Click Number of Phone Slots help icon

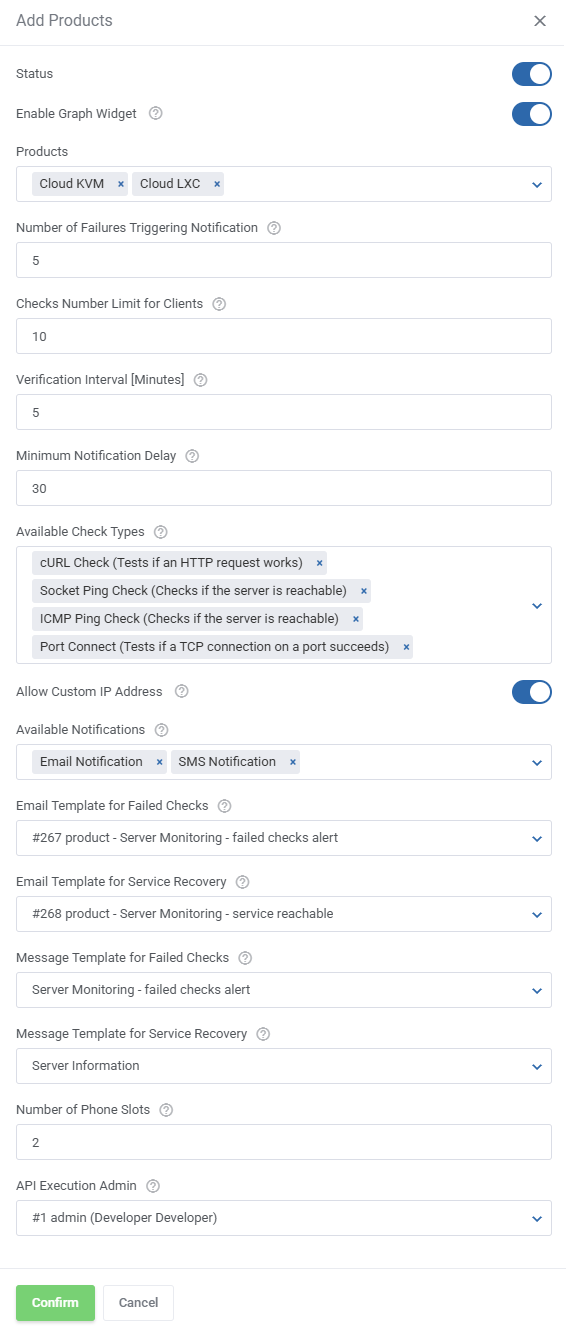166,1109
